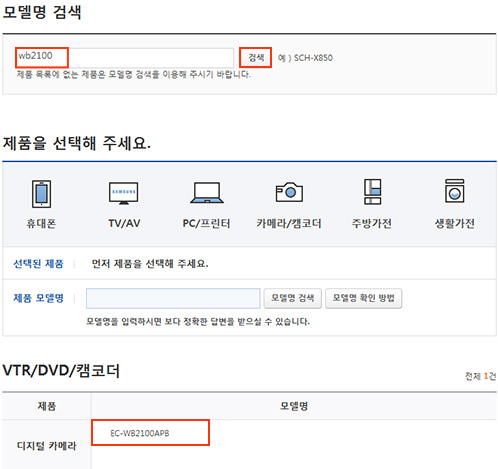
Task: Click the 카메라/캠코더 label text
Action: coord(289,223)
